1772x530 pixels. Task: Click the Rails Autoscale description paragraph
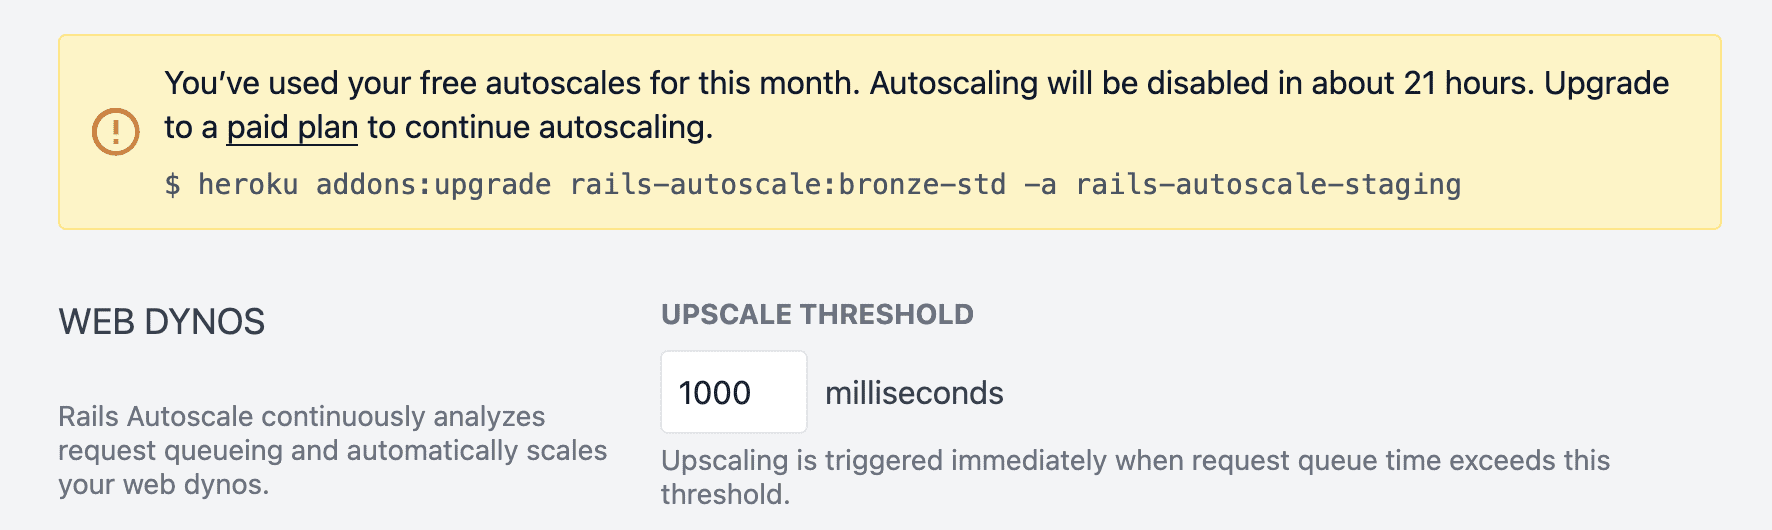pos(332,450)
